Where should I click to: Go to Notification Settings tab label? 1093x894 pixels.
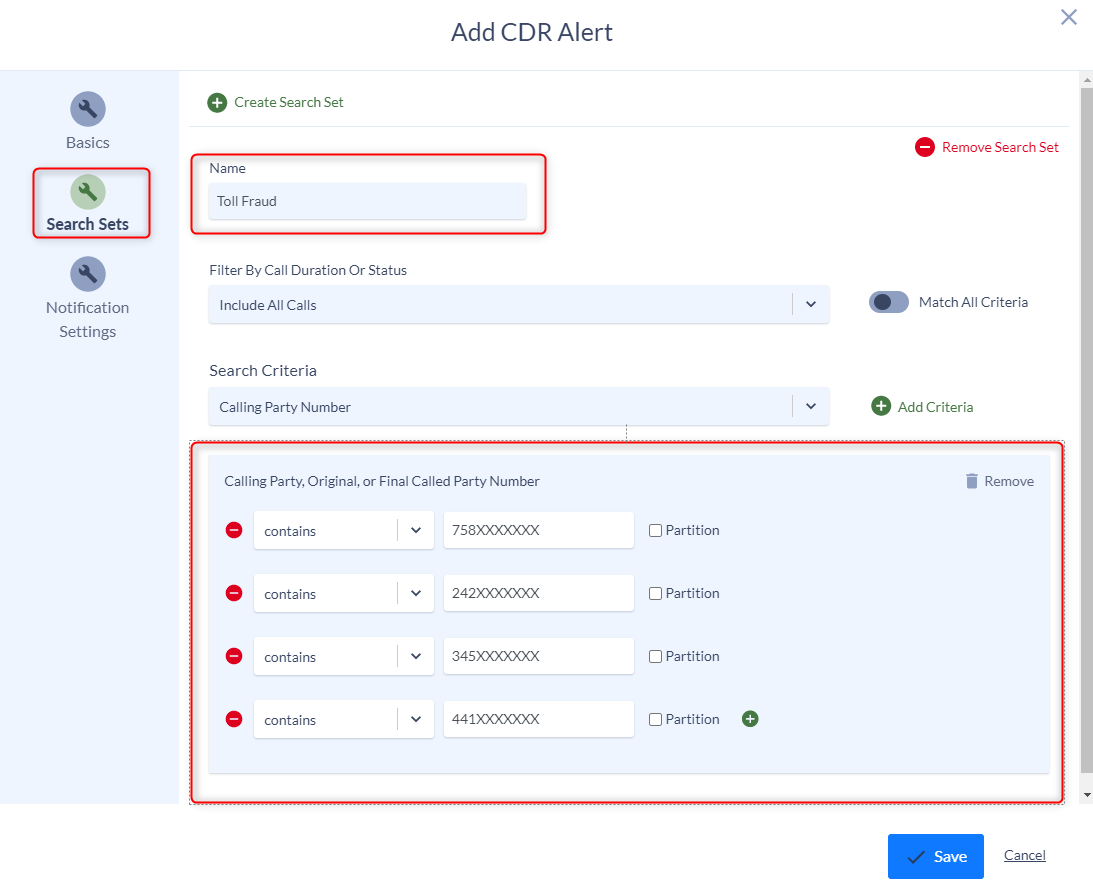[88, 320]
